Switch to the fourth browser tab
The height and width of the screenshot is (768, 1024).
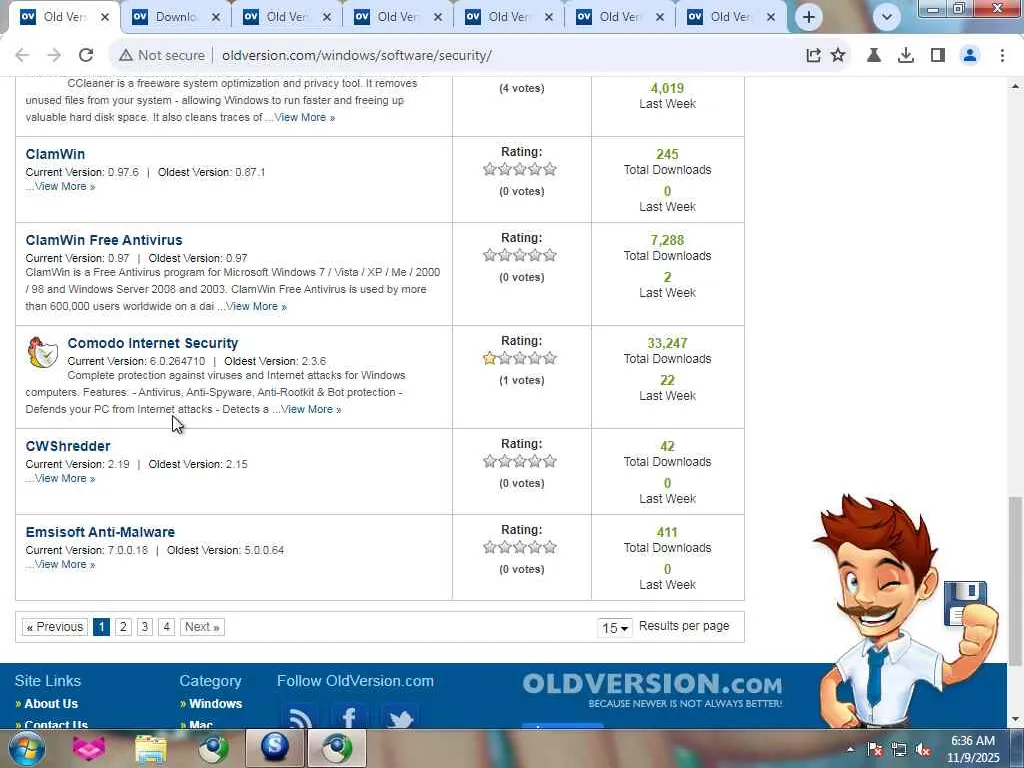398,17
